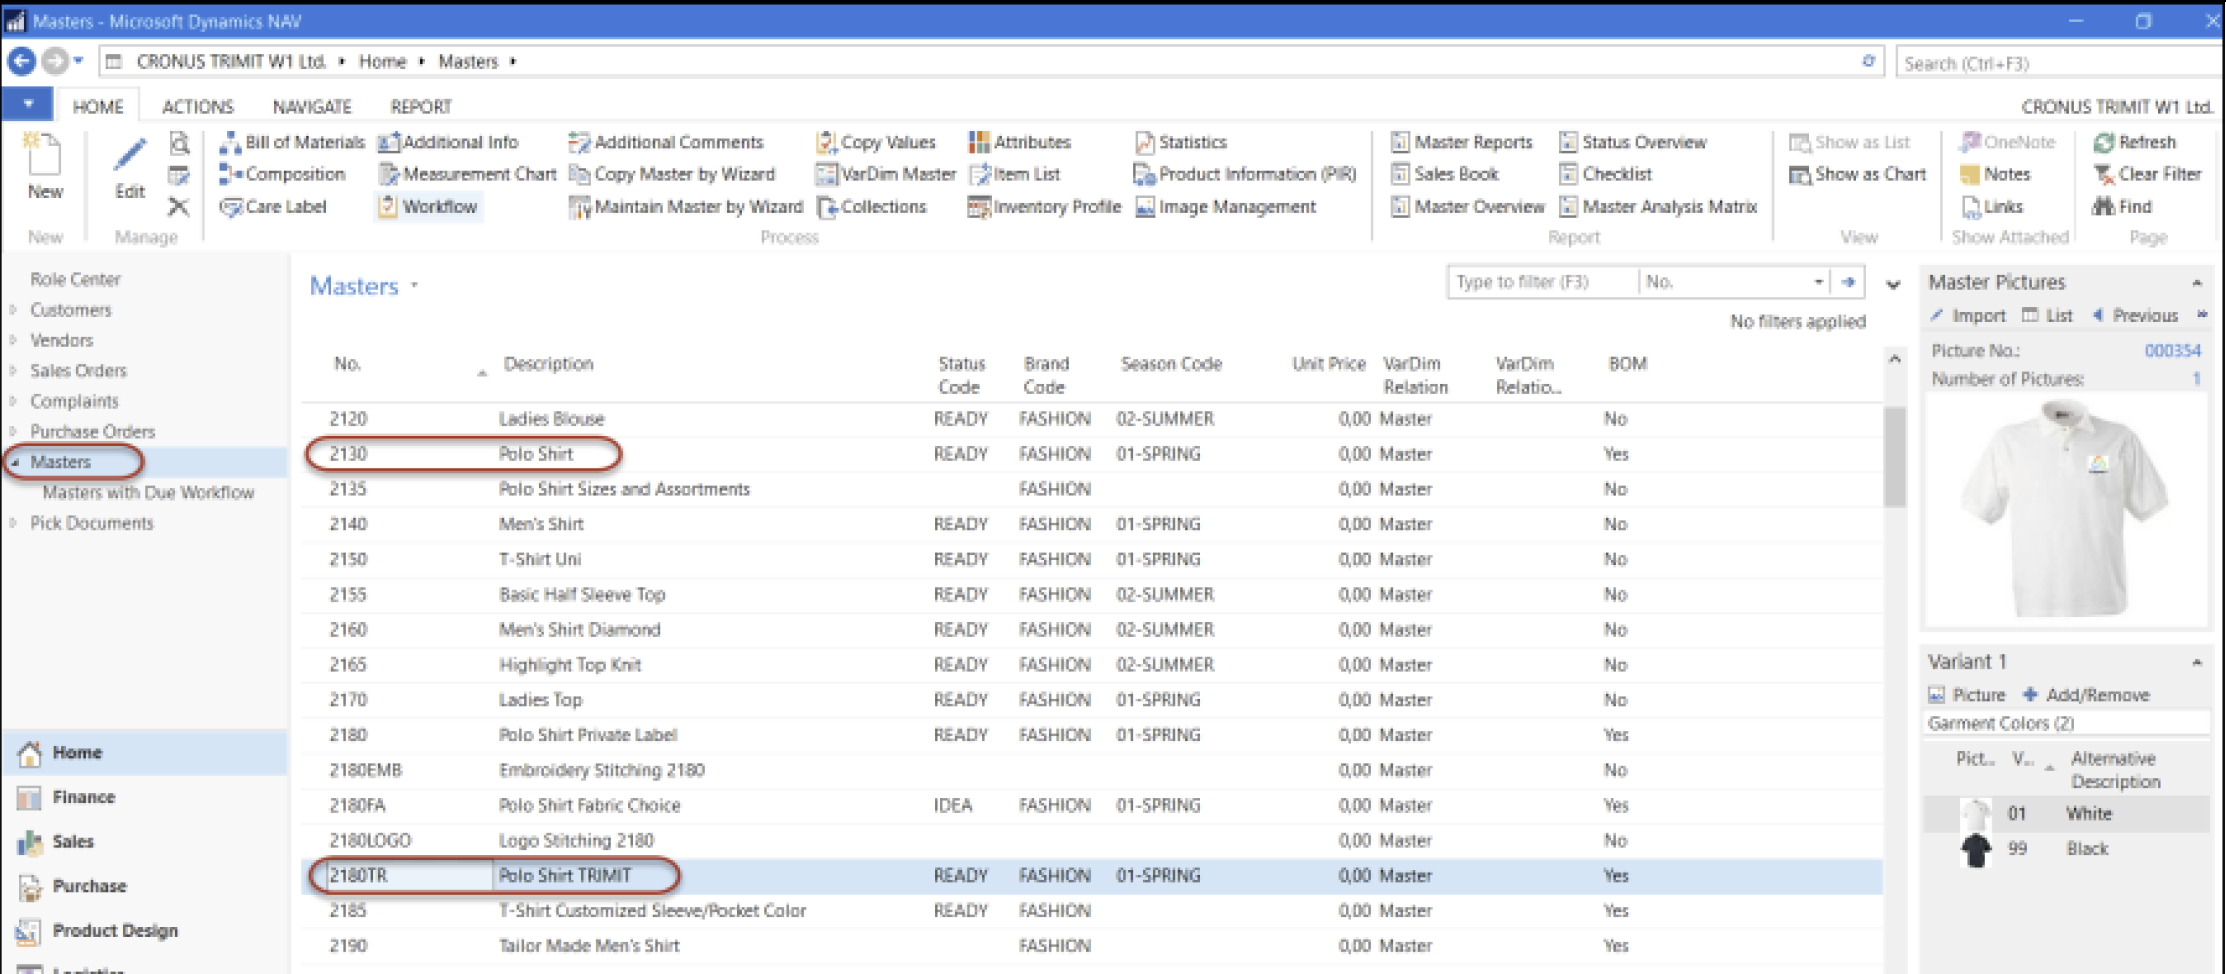The image size is (2226, 974).
Task: Collapse the Master Pictures FactBox
Action: [2197, 283]
